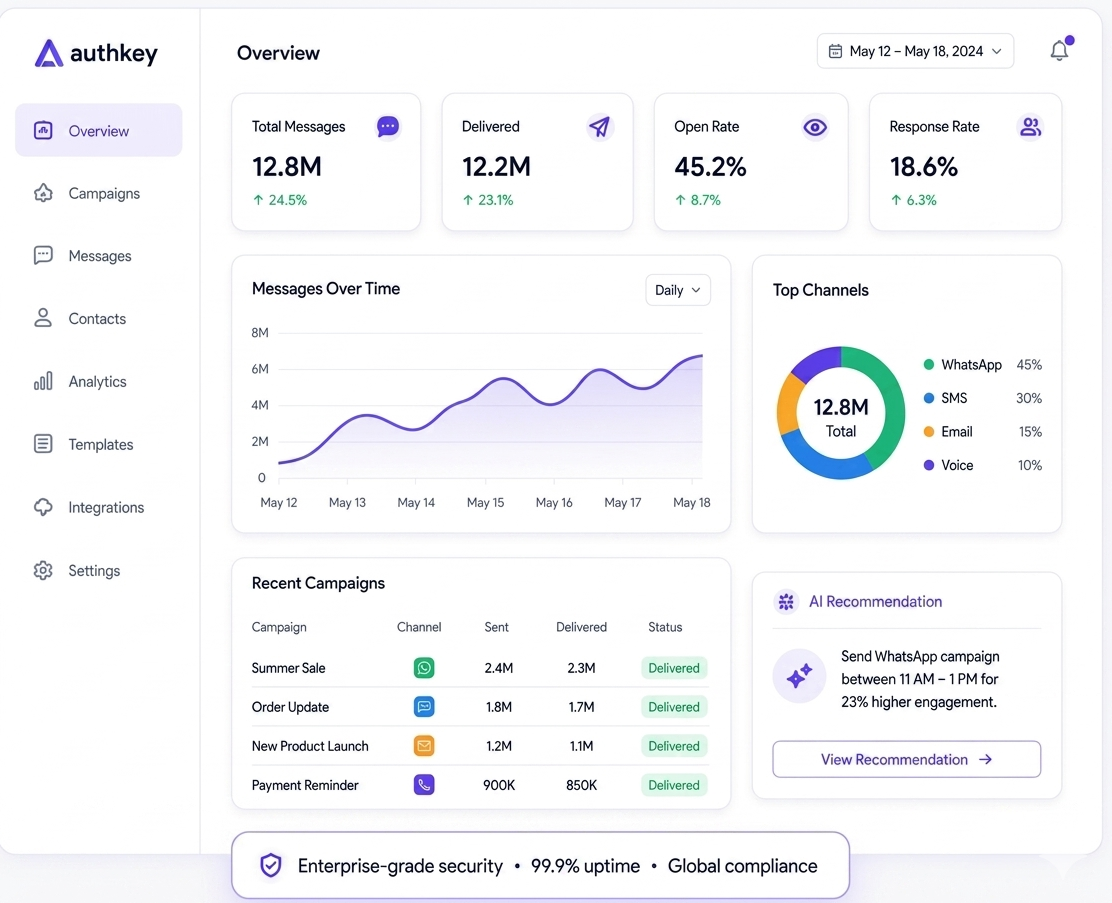Click the orange Email legend dot
The height and width of the screenshot is (903, 1112).
tap(928, 431)
